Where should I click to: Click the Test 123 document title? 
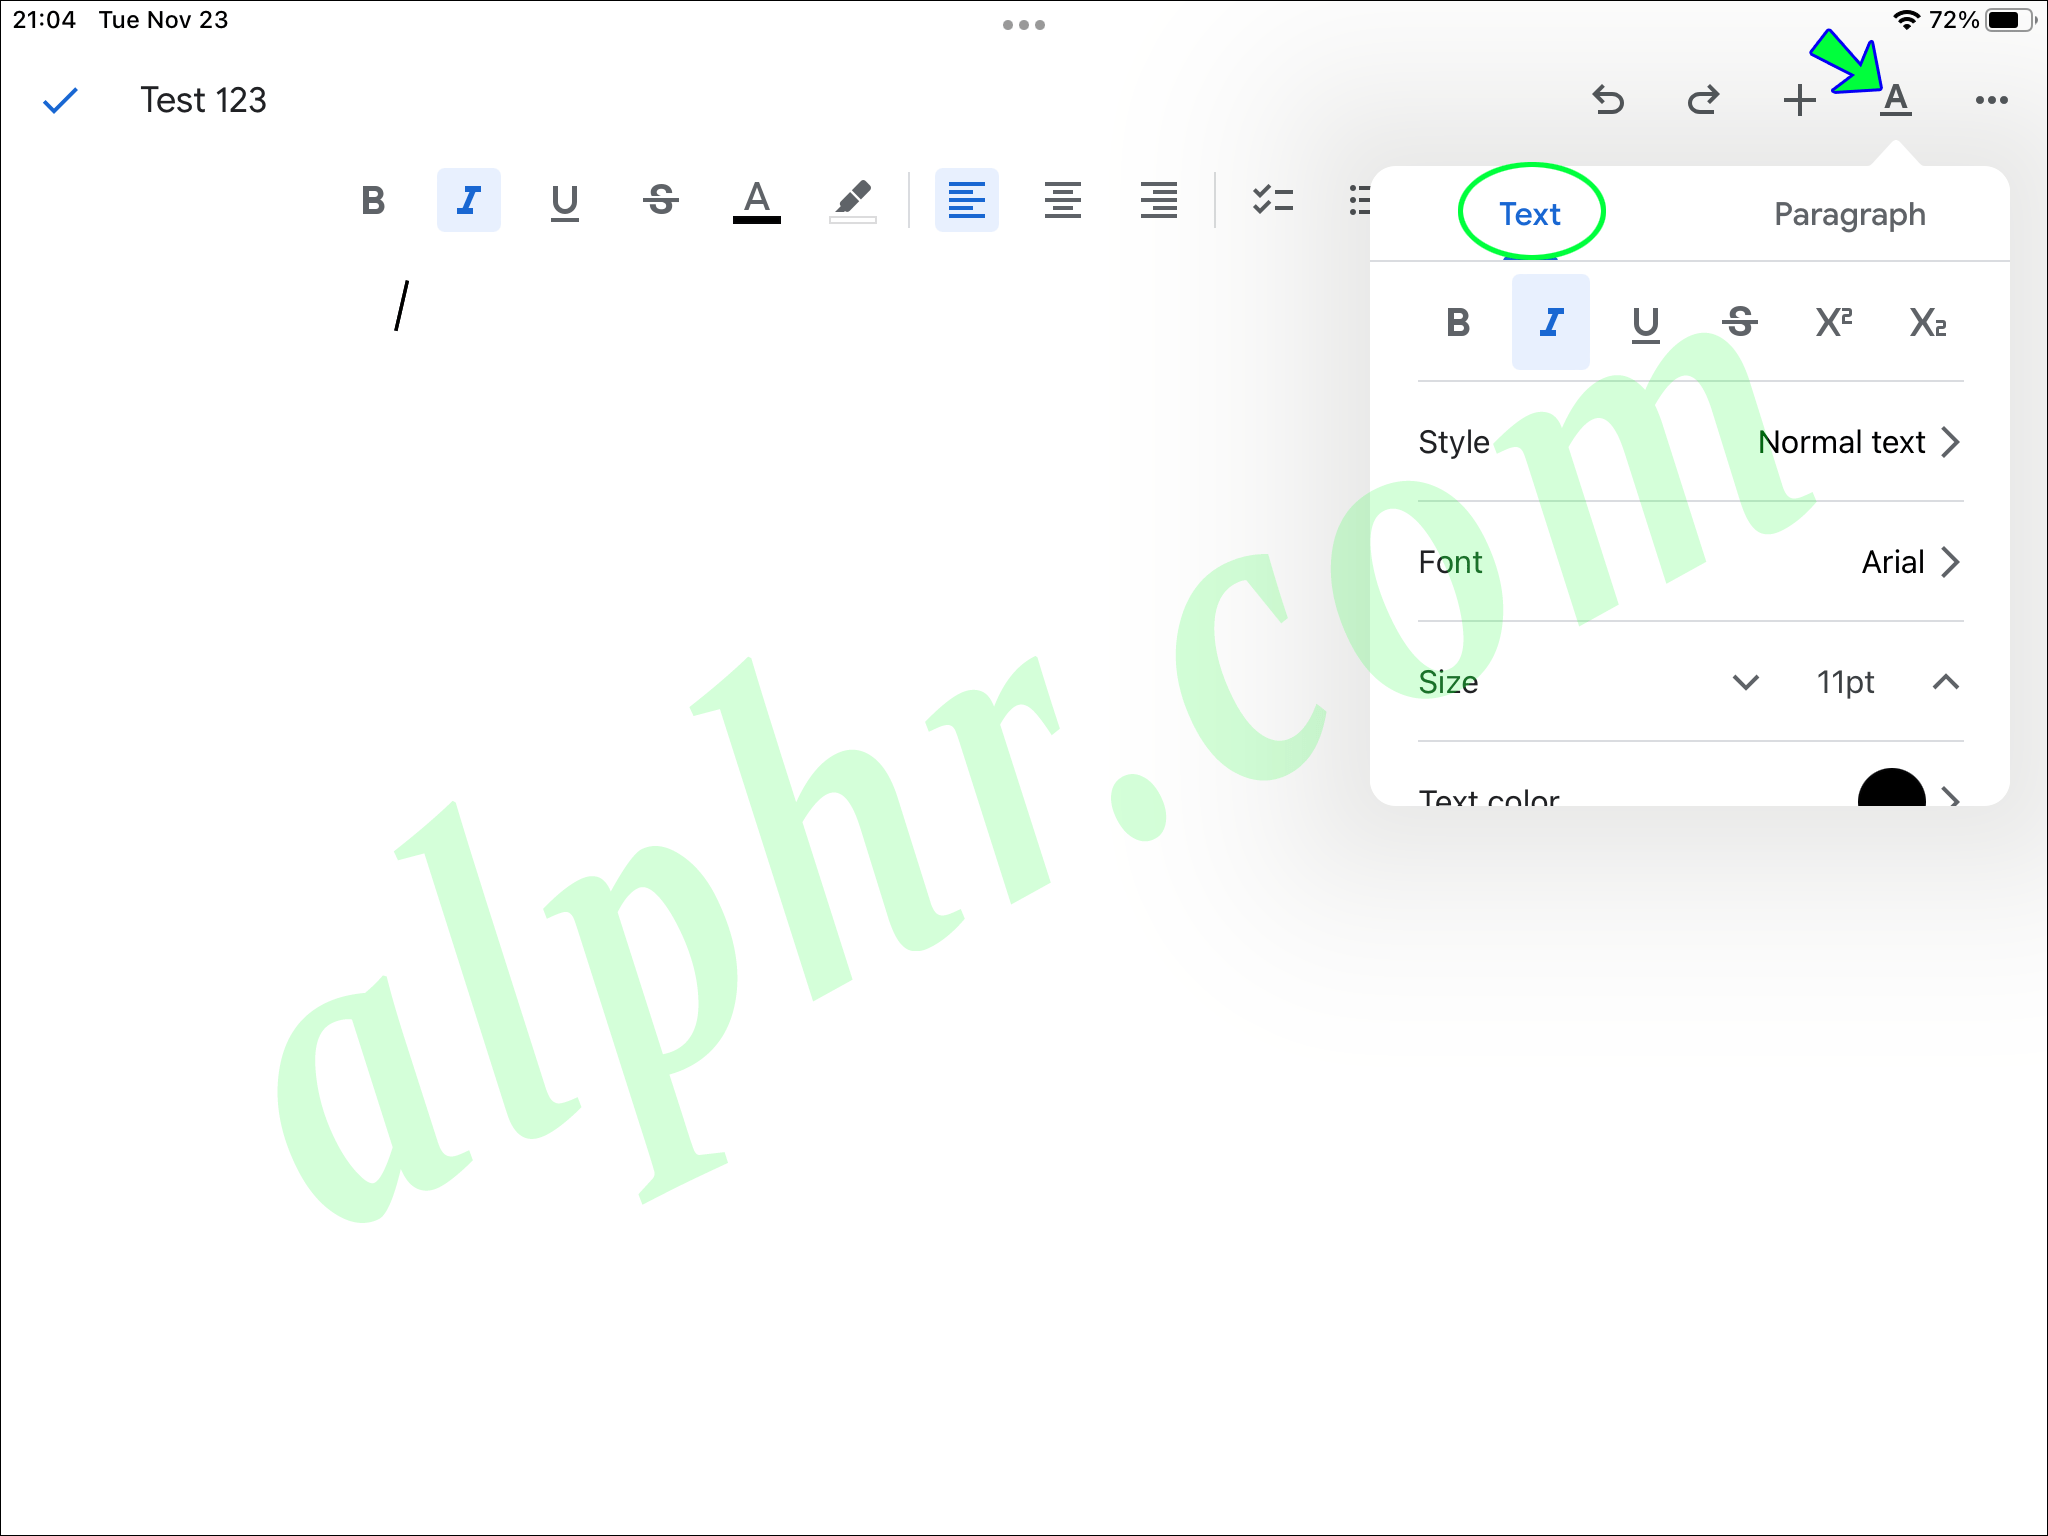pyautogui.click(x=202, y=99)
